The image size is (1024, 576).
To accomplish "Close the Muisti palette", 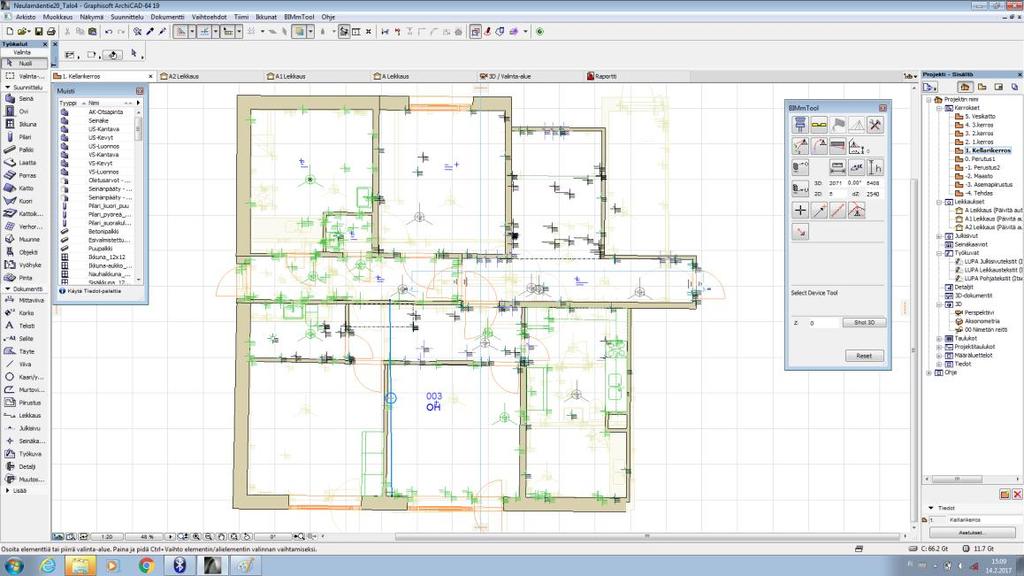I will point(139,91).
